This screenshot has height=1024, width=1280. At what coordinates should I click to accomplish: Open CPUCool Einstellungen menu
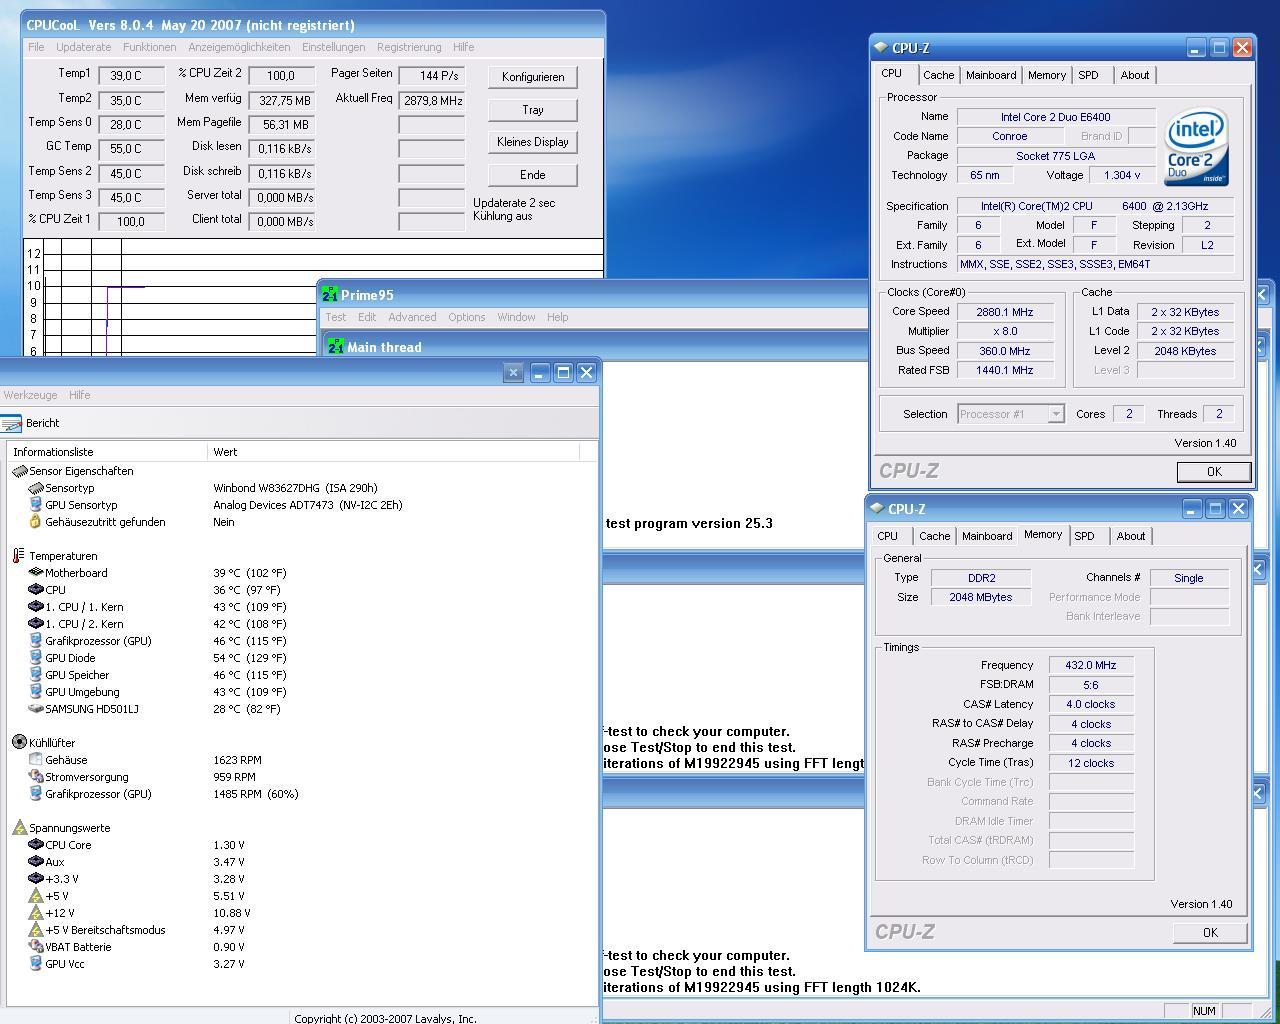point(333,47)
